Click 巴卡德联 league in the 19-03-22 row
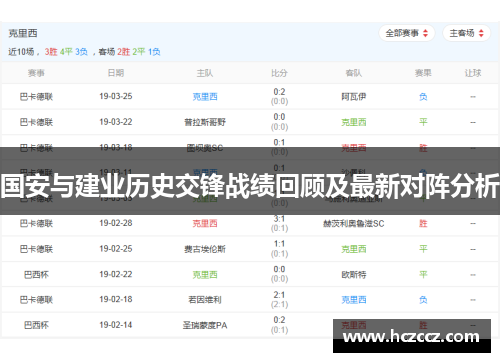Screen dimensions: 500x362 pos(36,122)
